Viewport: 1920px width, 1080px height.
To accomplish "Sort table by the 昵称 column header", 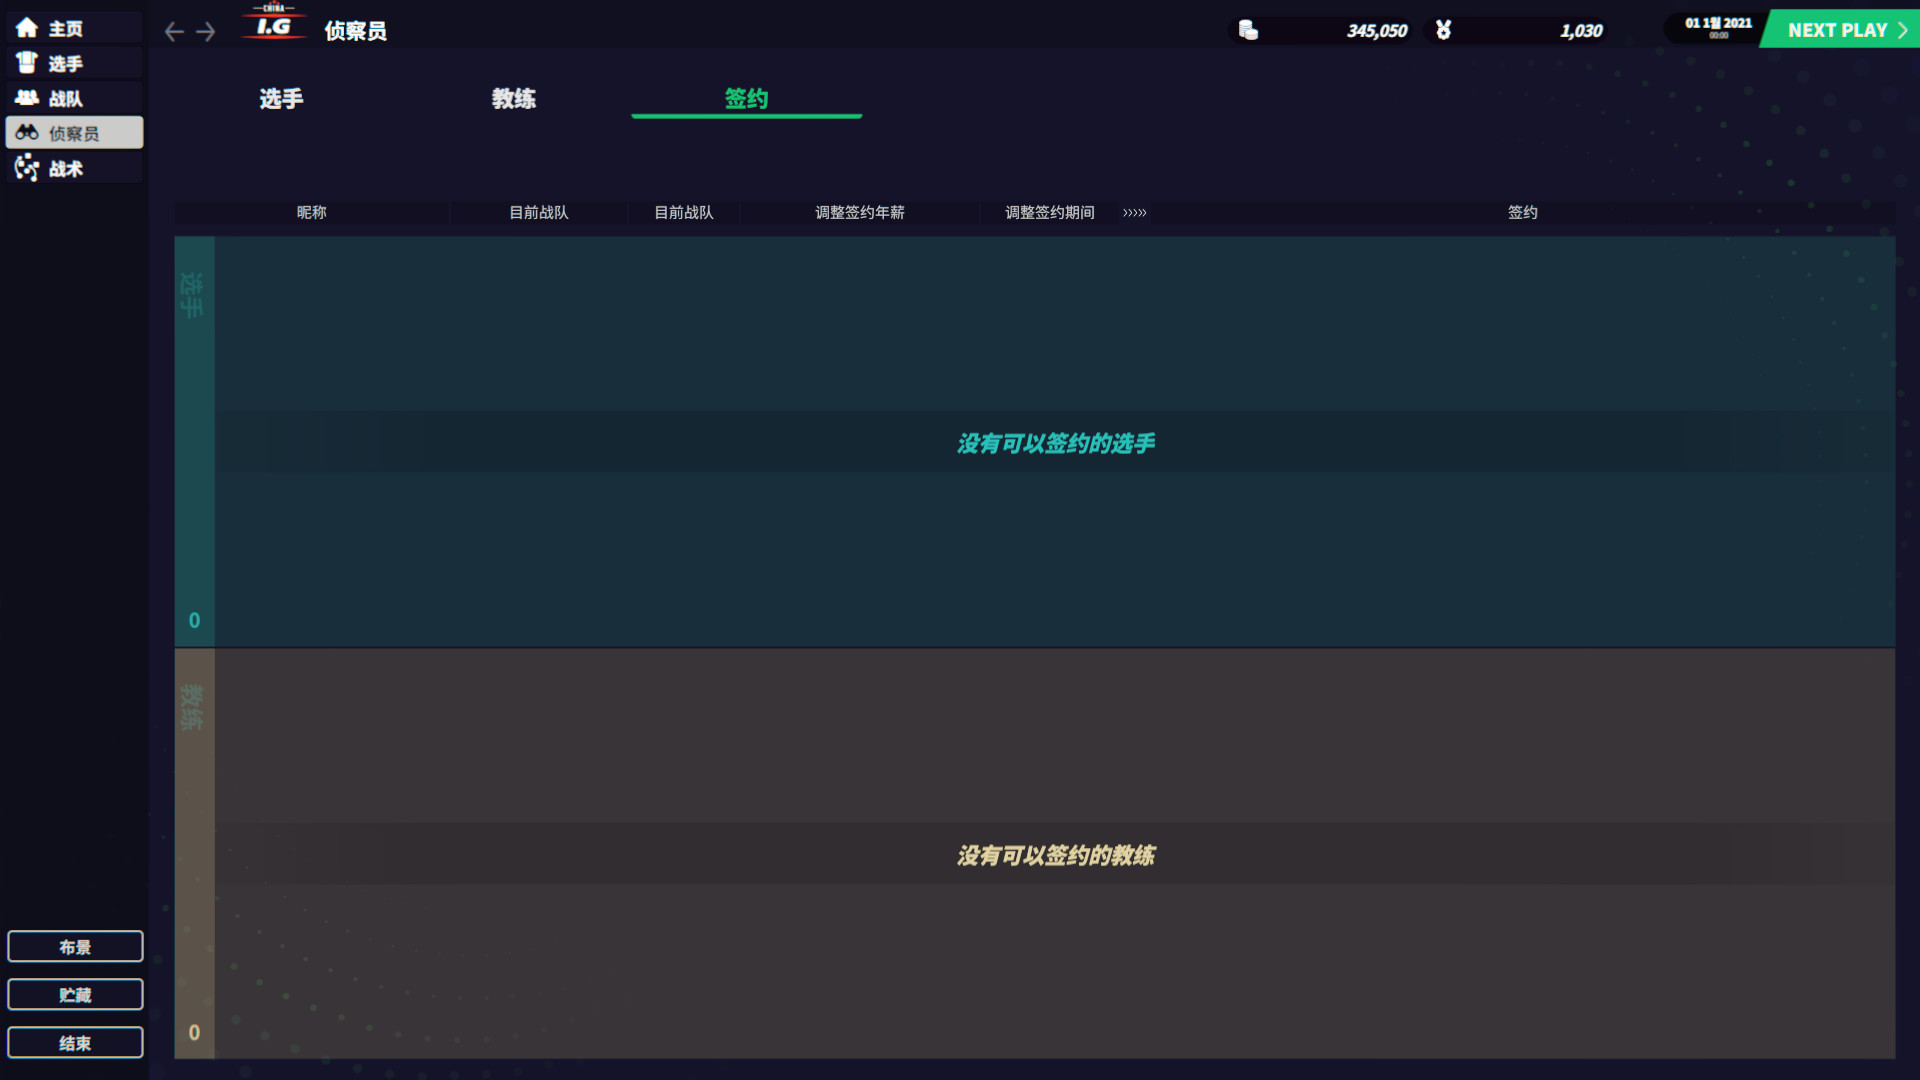I will click(311, 212).
